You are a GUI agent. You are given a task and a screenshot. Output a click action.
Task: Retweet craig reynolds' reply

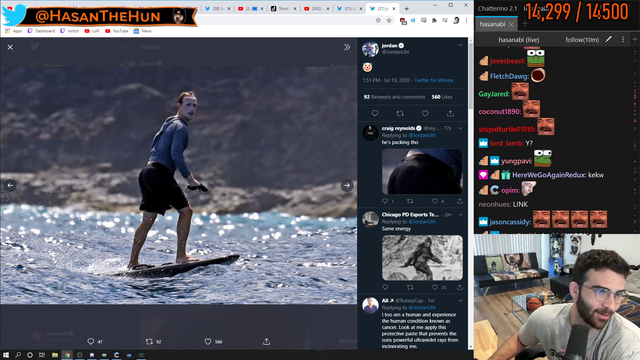pyautogui.click(x=410, y=201)
